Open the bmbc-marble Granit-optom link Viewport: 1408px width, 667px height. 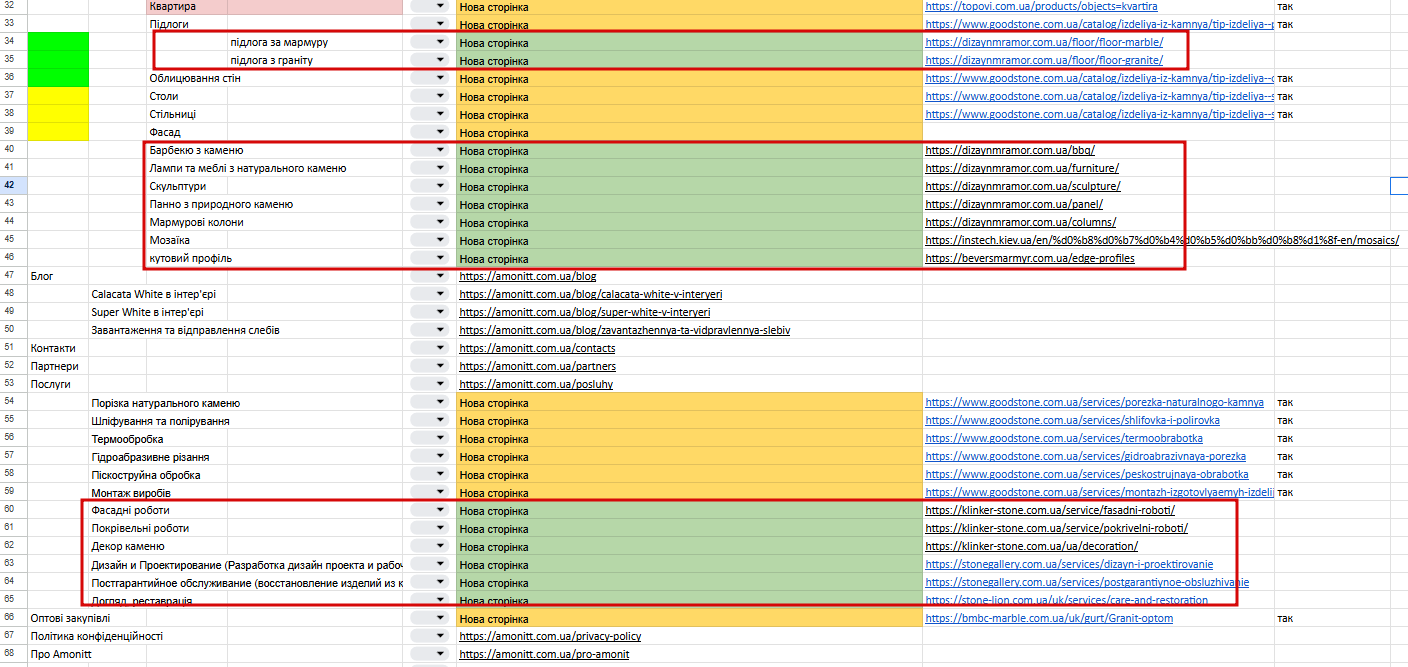tap(1049, 619)
